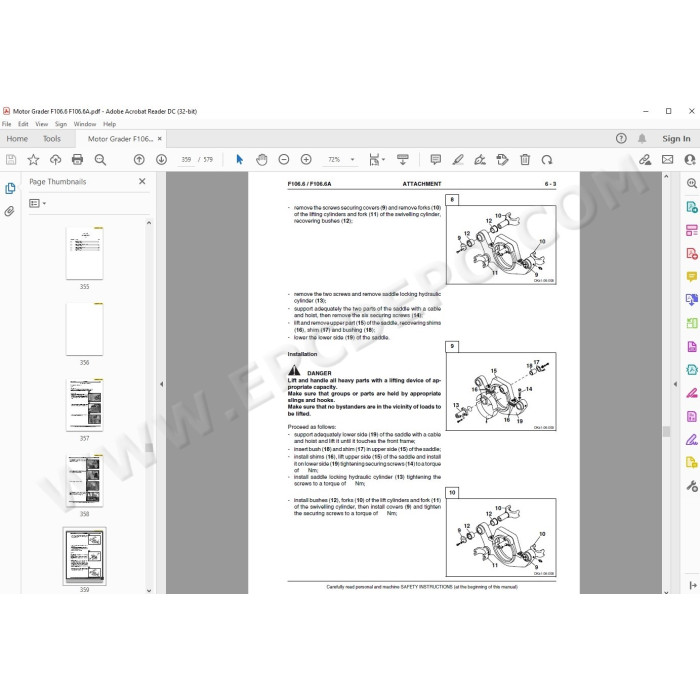The height and width of the screenshot is (700, 700).
Task: Expand the zoom level dropdown arrow
Action: point(353,159)
